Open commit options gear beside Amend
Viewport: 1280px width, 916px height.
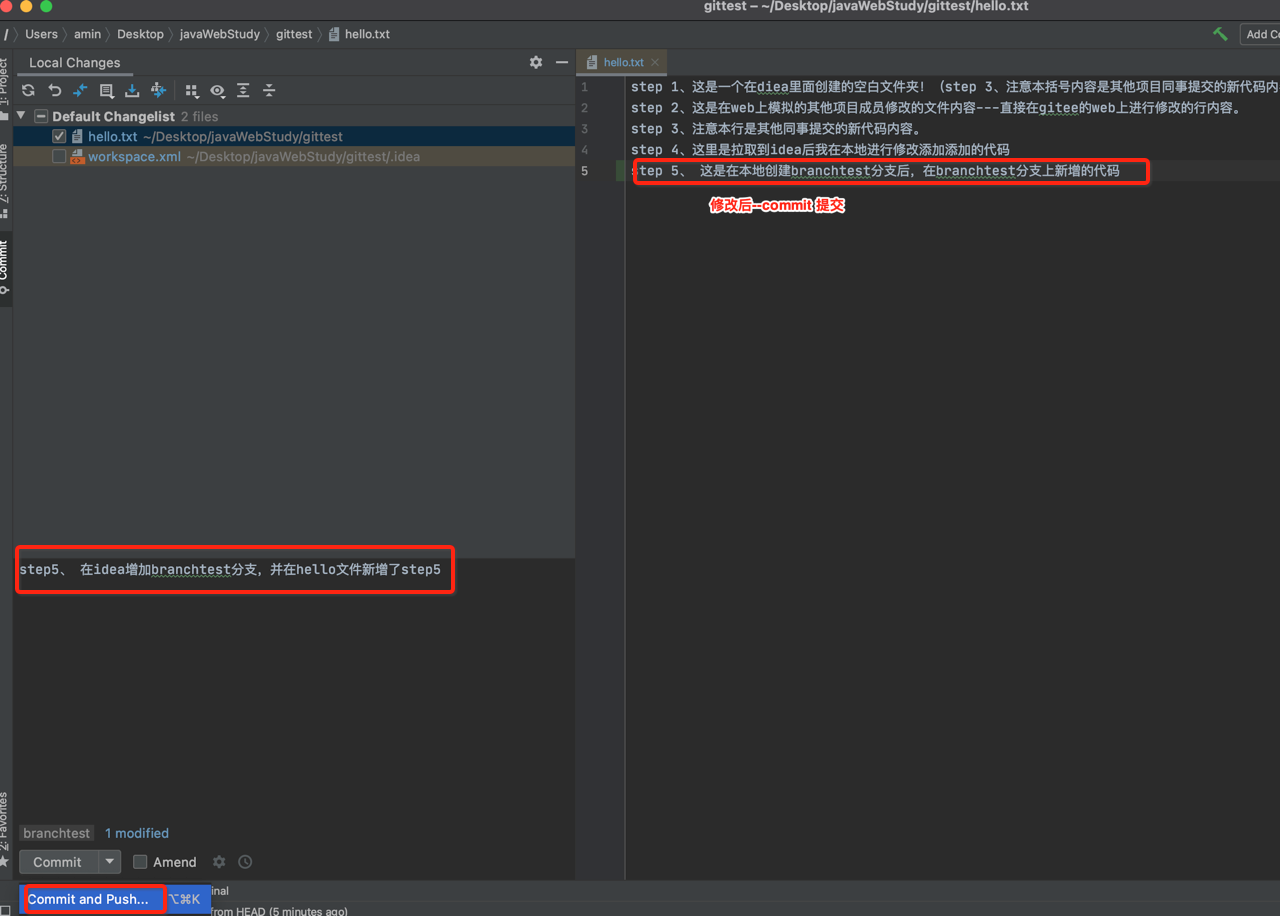coord(219,861)
